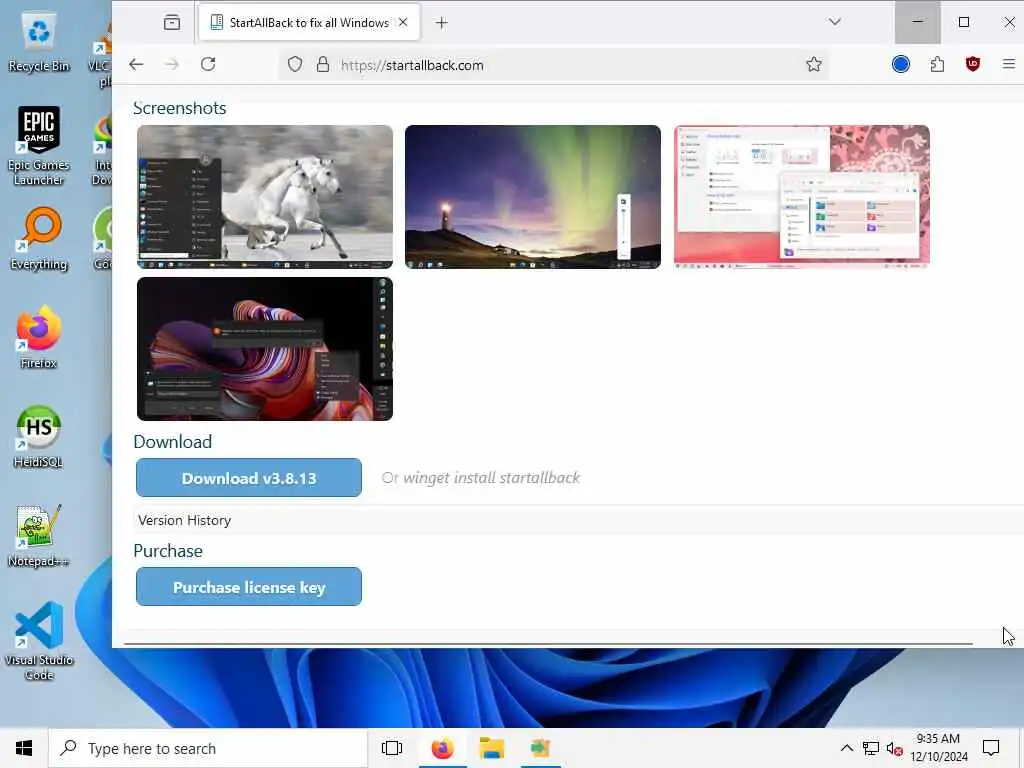Image resolution: width=1024 pixels, height=768 pixels.
Task: Open File Explorer from the taskbar
Action: click(491, 748)
